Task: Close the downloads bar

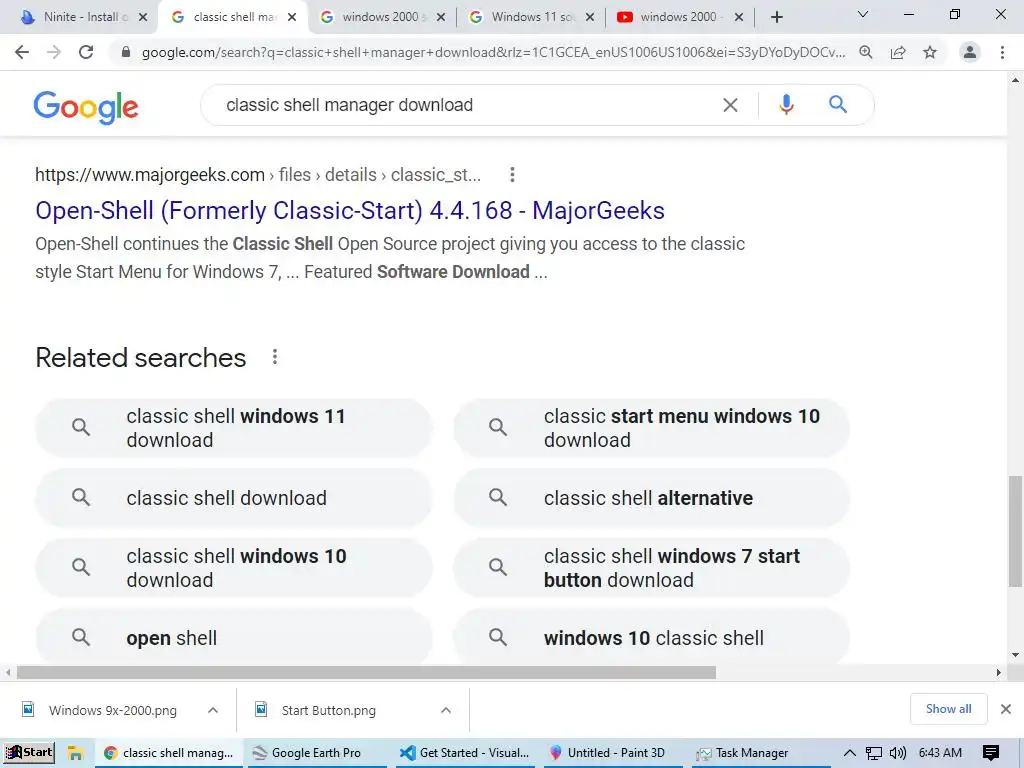Action: pyautogui.click(x=1006, y=709)
